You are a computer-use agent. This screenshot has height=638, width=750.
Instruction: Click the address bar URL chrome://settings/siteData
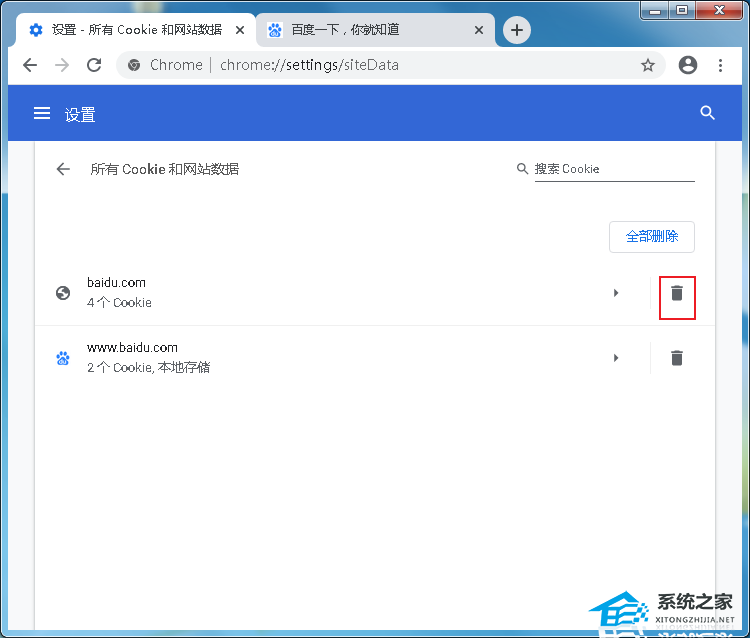point(309,65)
